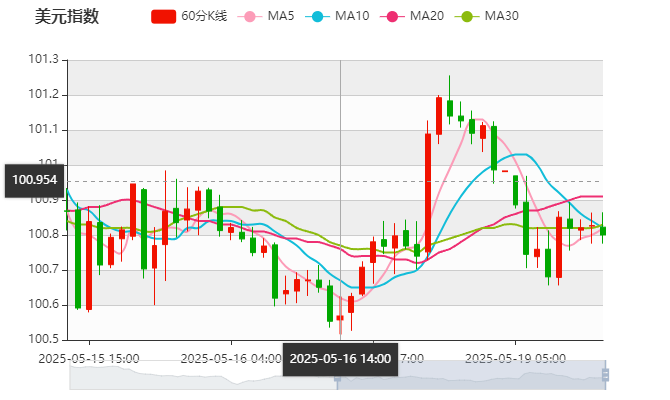
Task: Click the 100.7 y-axis label
Action: point(46,269)
